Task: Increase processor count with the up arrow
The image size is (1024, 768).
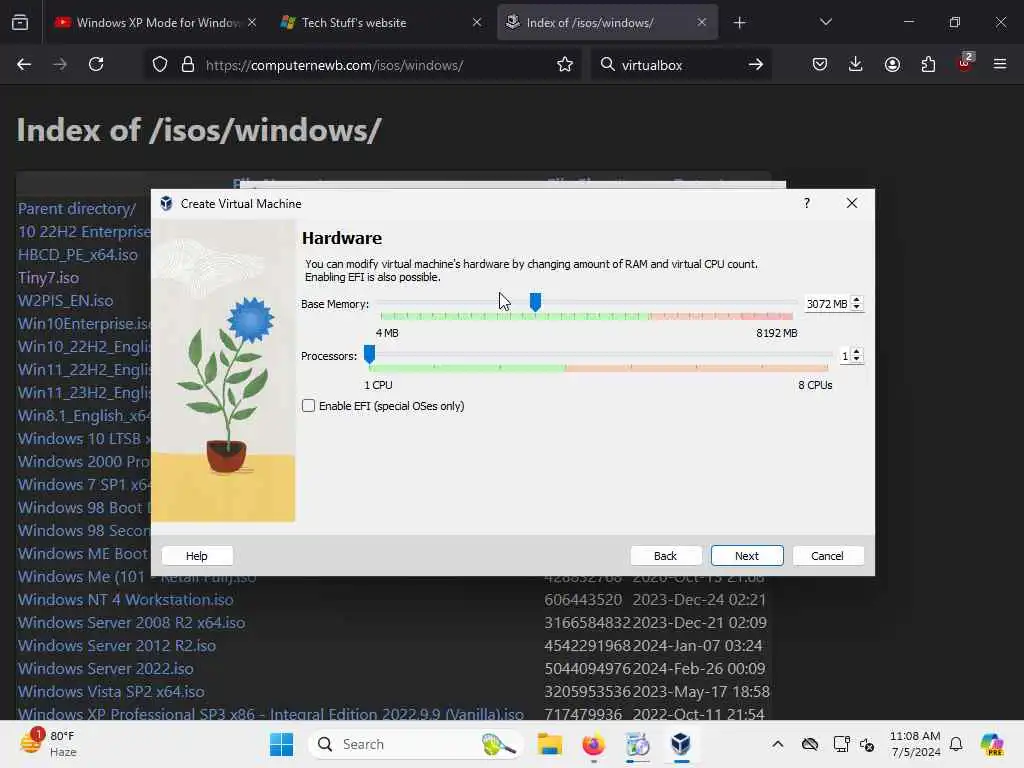Action: [857, 352]
